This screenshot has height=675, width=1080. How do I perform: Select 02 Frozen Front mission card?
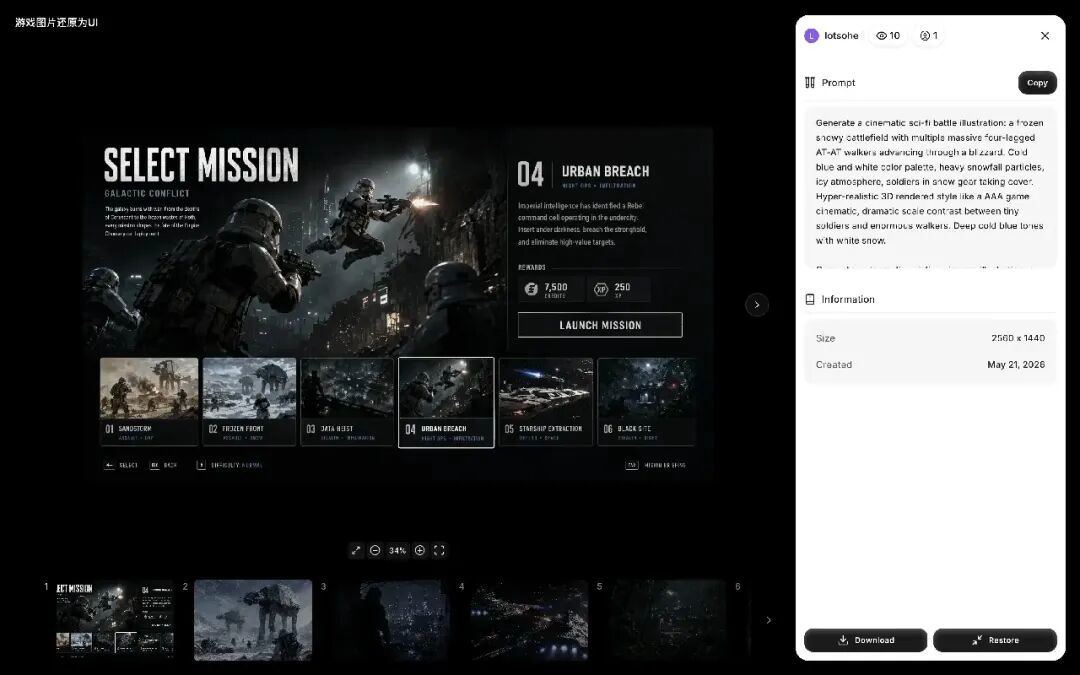(249, 402)
